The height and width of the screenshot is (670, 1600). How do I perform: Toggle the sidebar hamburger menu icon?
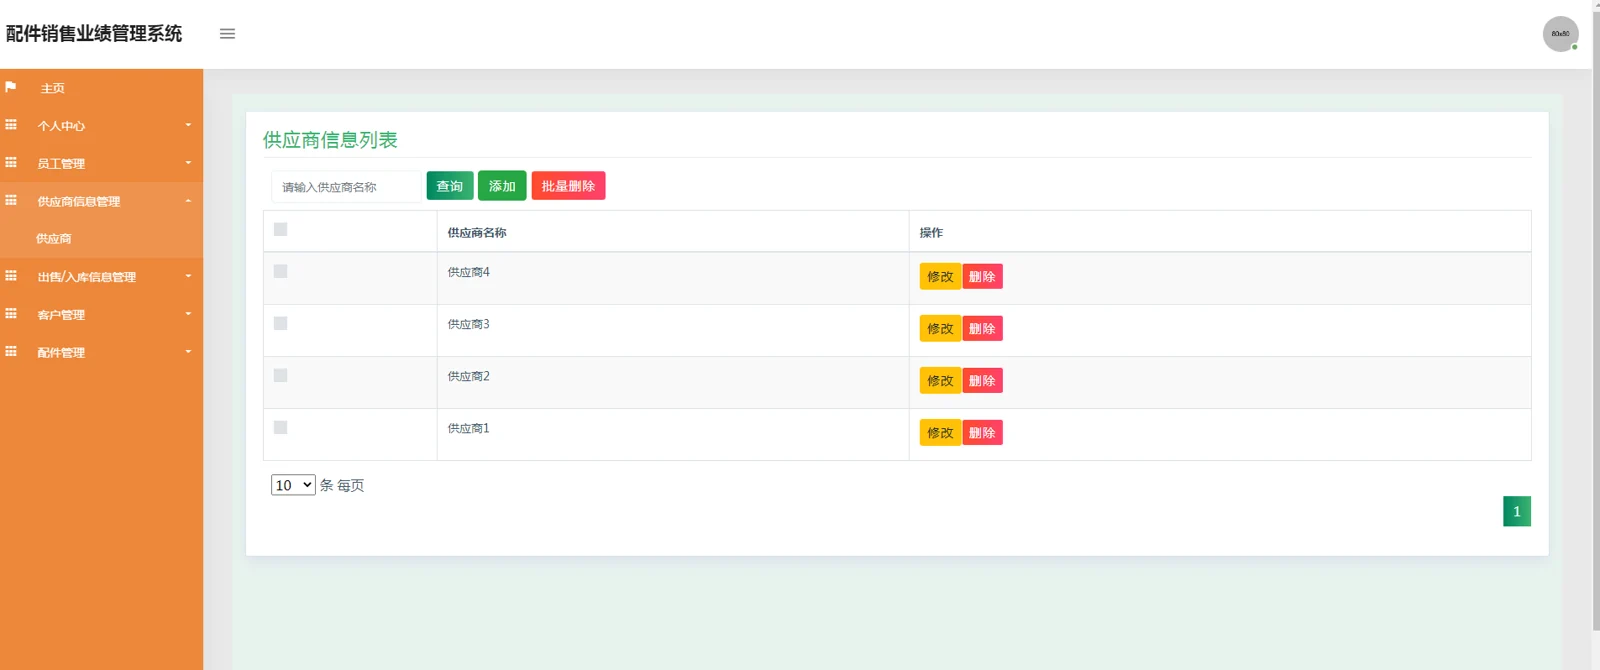(x=227, y=34)
